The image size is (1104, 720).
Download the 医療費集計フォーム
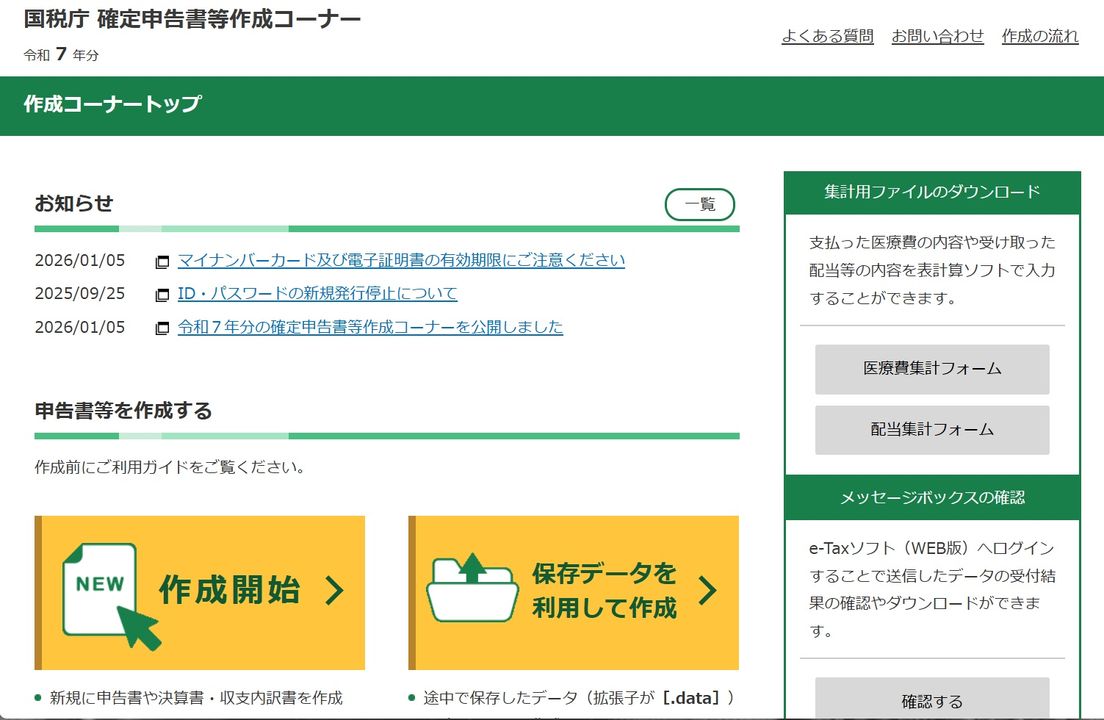[932, 369]
